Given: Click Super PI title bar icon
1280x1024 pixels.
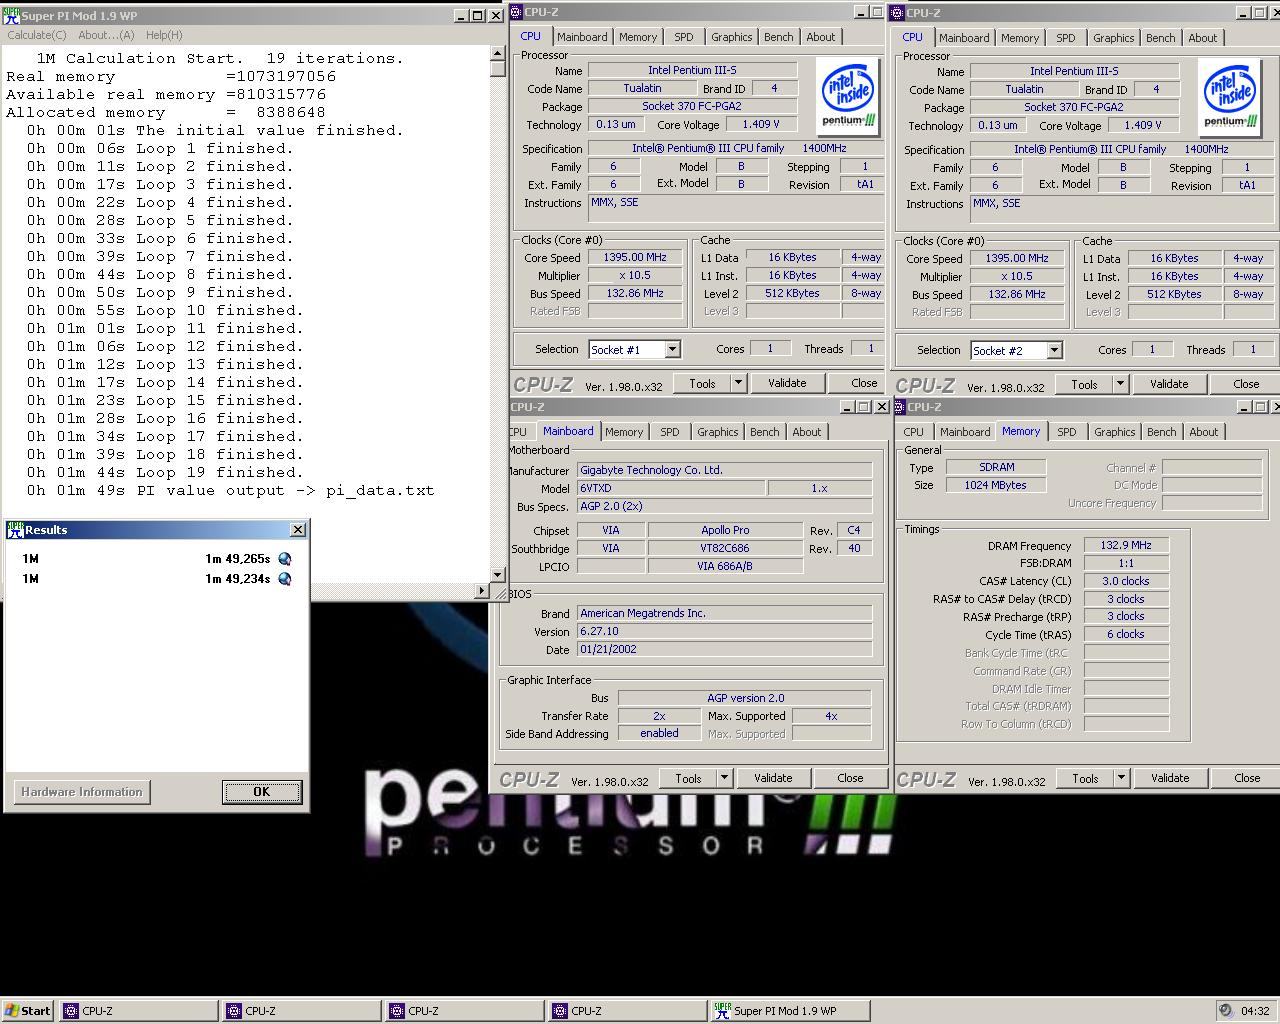Looking at the screenshot, I should coord(12,16).
